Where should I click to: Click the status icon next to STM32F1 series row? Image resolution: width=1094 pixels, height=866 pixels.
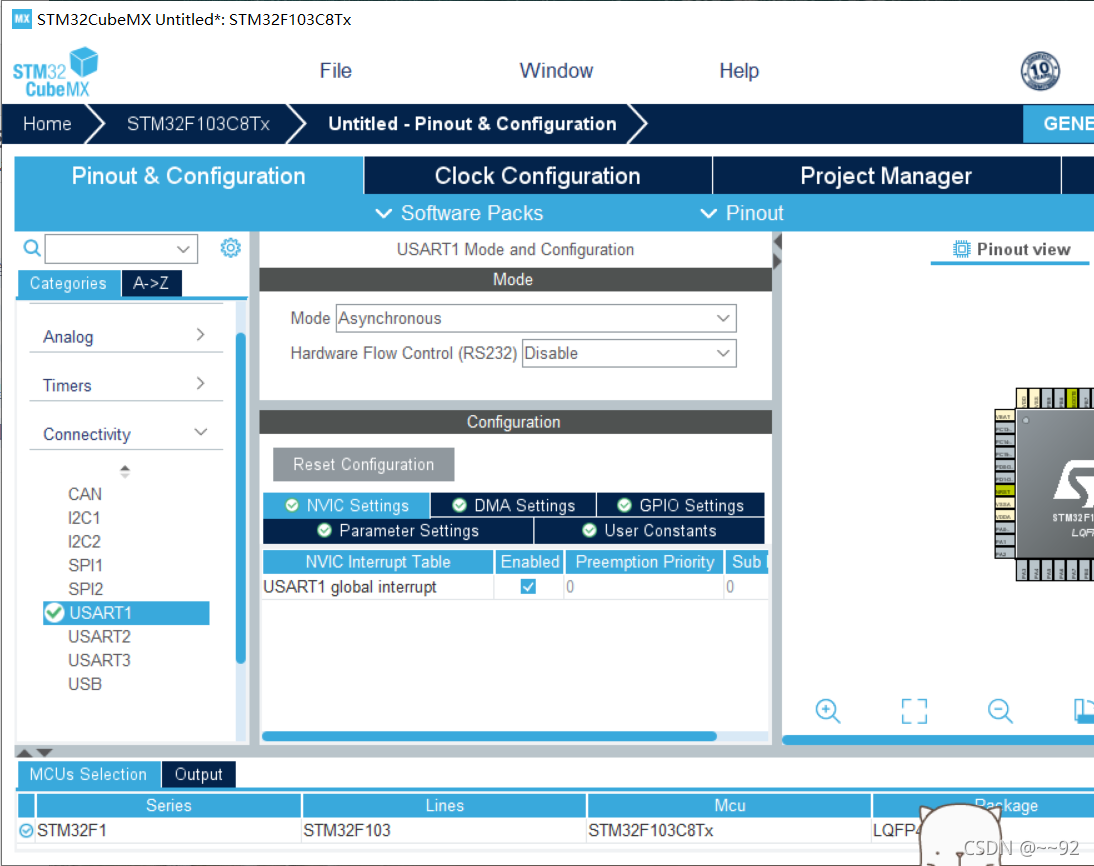coord(26,830)
